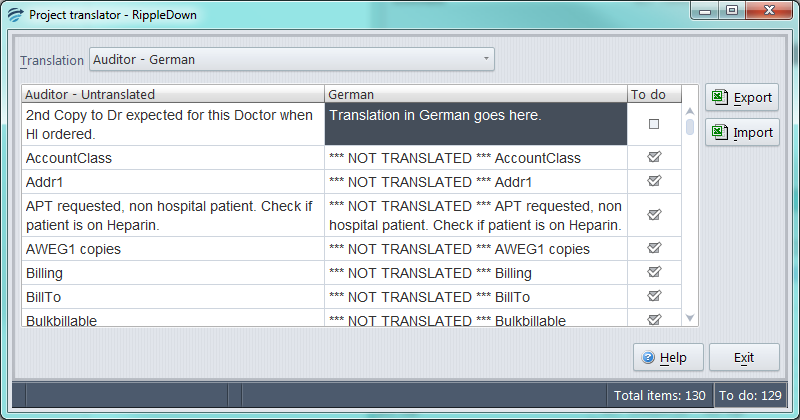Uncheck the To do box for AccountClass
This screenshot has width=800, height=420.
(x=654, y=157)
